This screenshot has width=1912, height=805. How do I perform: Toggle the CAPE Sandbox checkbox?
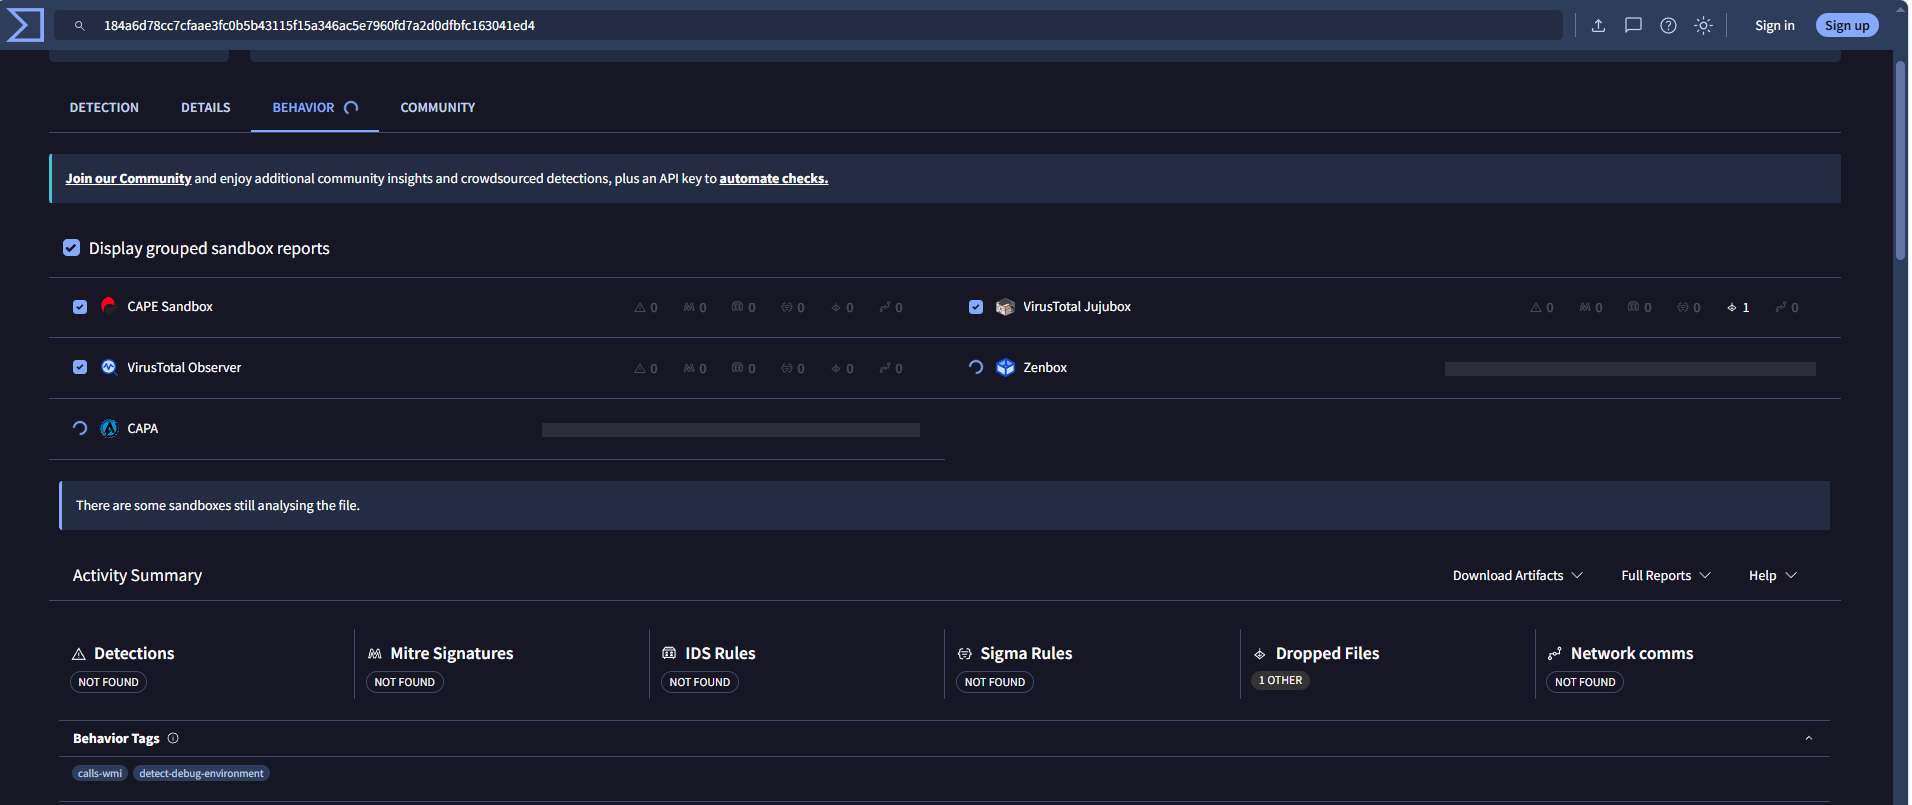click(80, 307)
